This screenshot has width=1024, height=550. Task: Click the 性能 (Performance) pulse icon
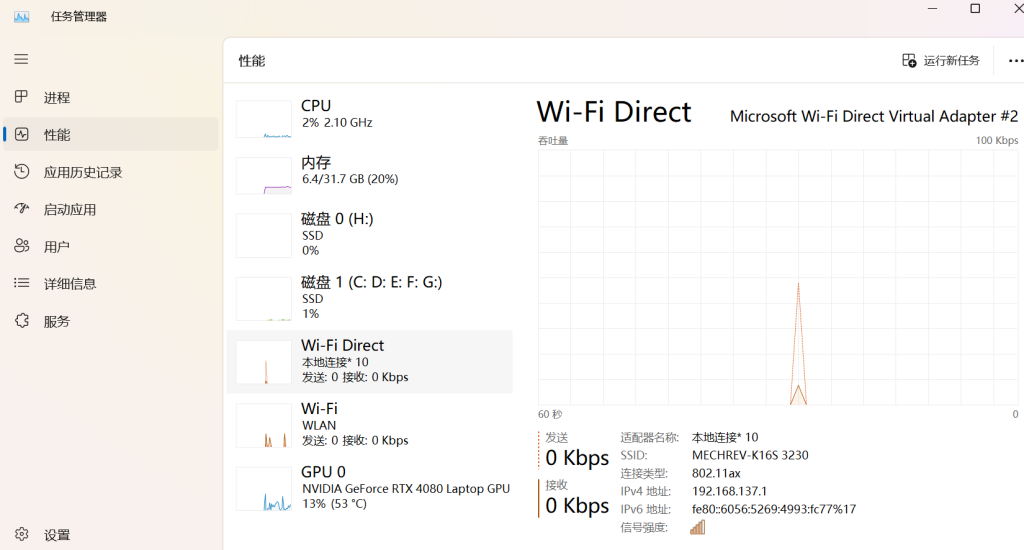(21, 134)
